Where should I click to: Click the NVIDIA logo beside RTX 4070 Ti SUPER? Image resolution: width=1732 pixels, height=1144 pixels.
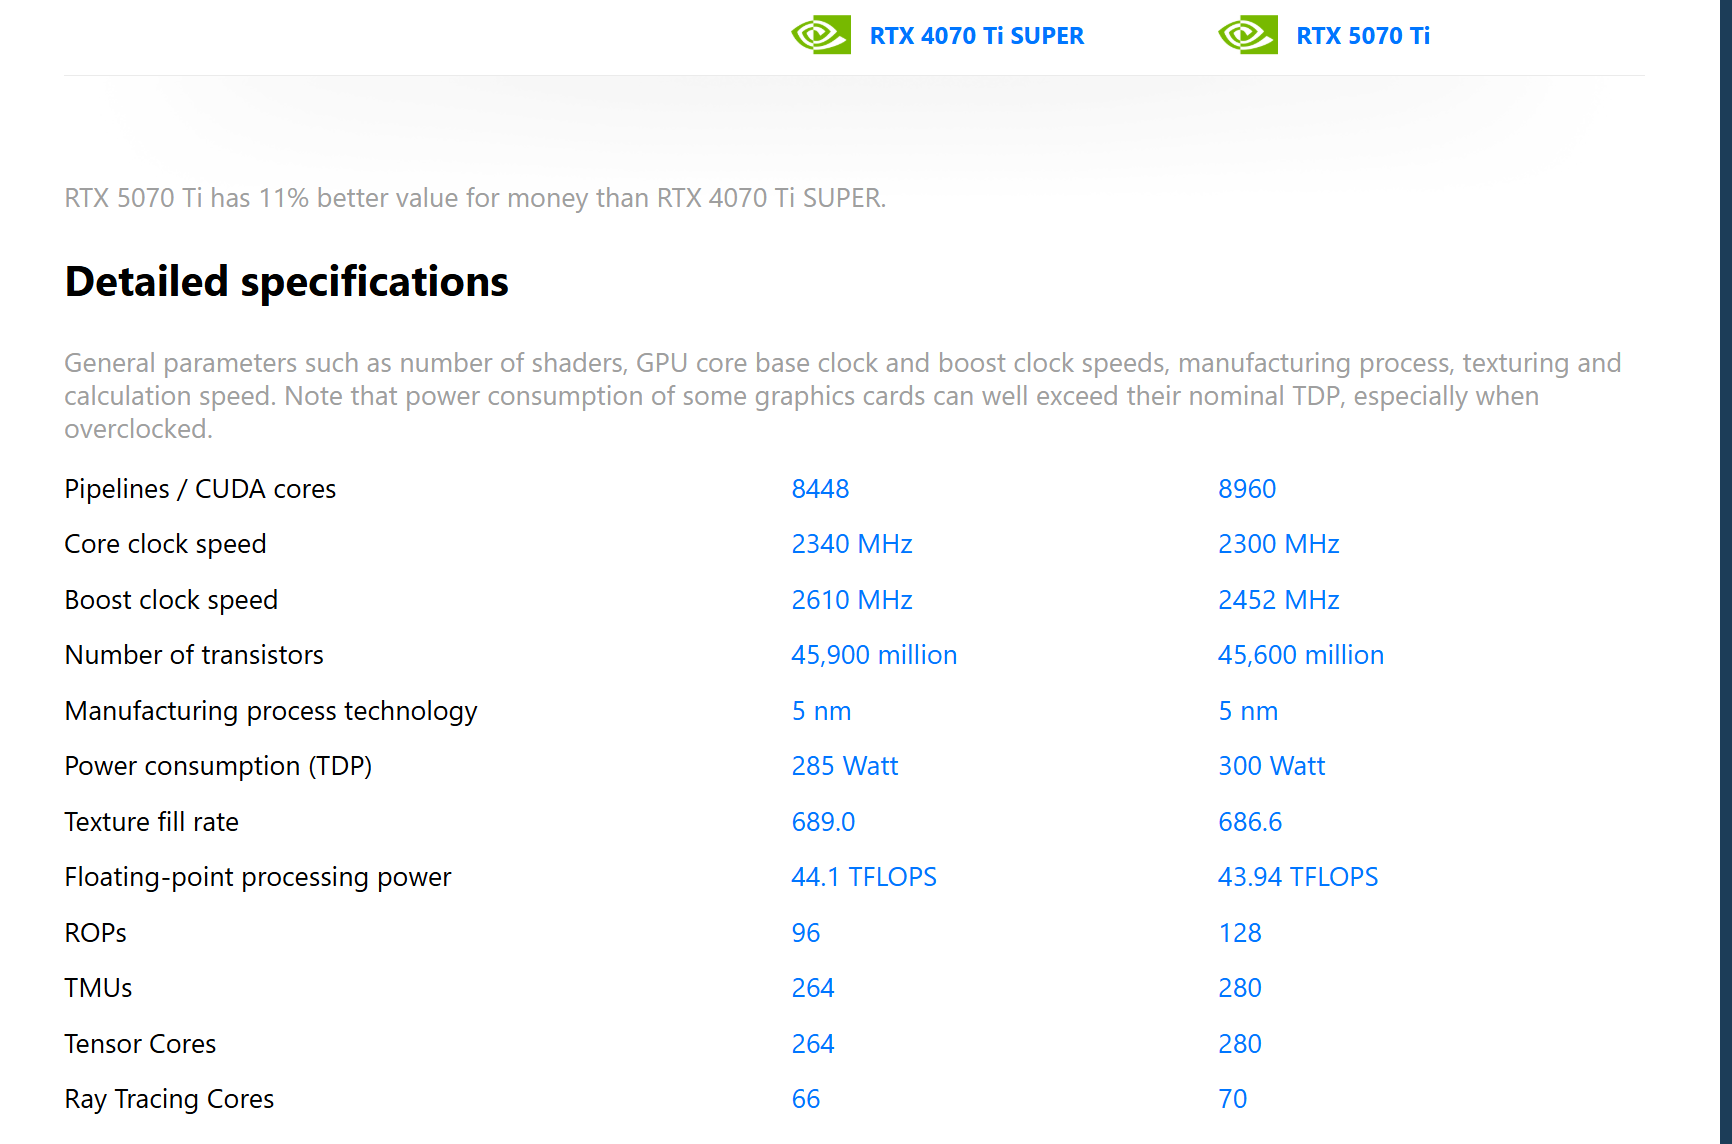tap(821, 35)
